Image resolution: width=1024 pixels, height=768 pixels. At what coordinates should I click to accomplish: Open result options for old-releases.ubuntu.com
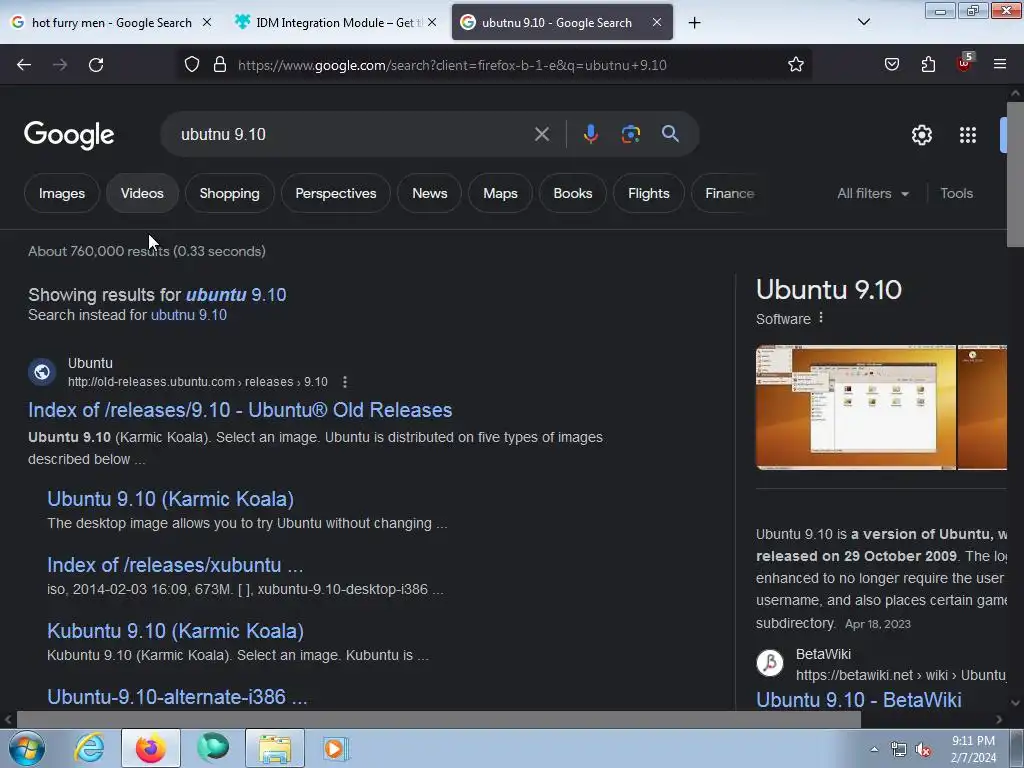[x=345, y=382]
